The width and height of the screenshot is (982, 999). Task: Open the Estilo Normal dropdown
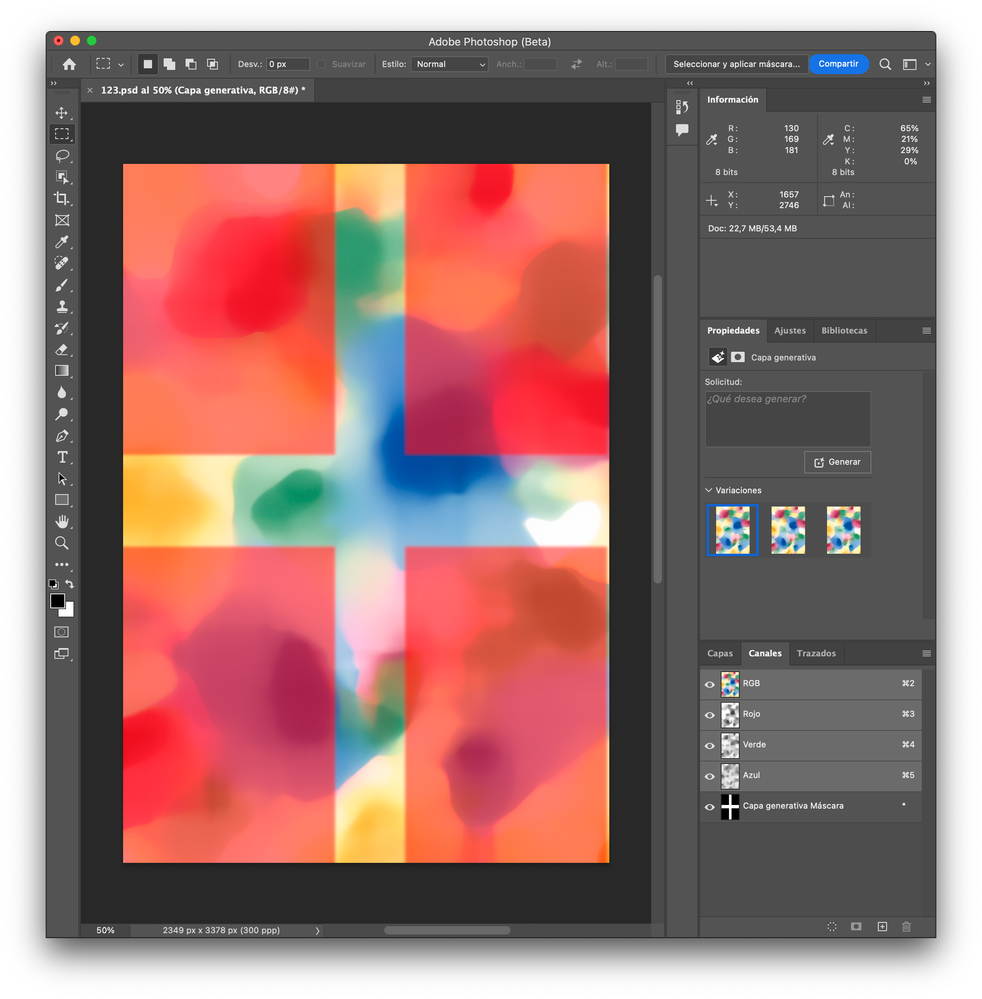449,64
